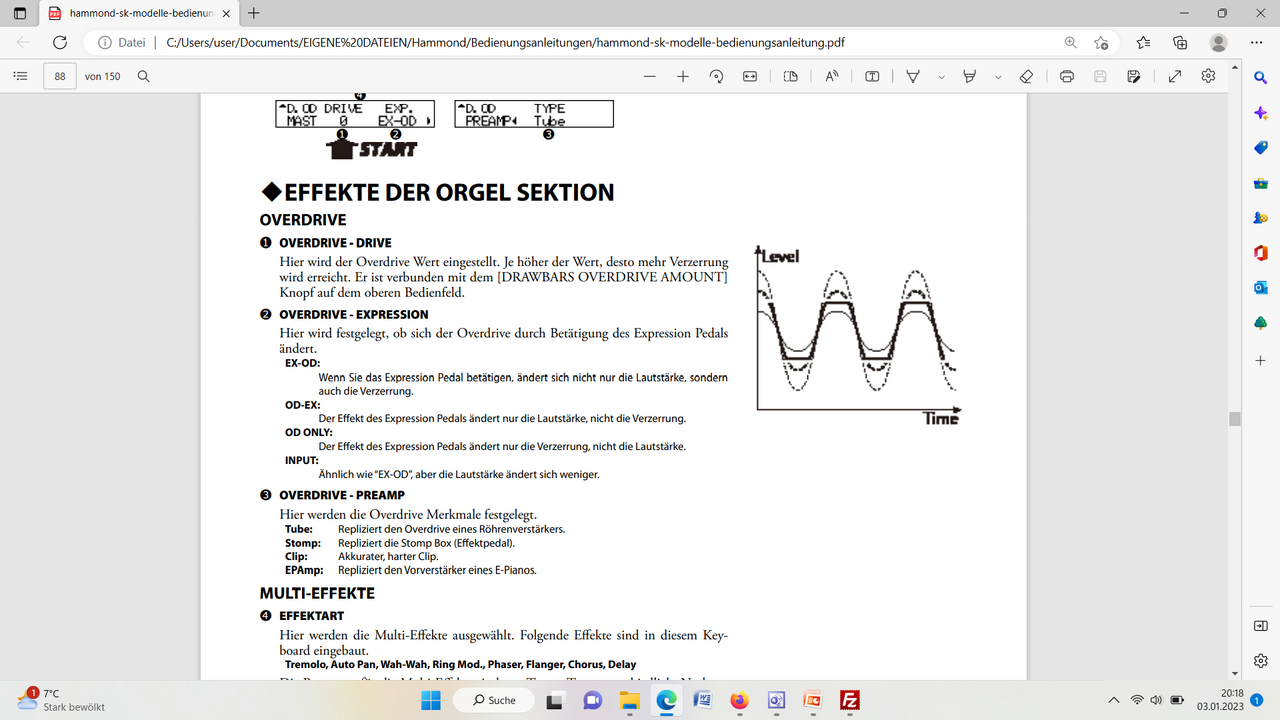Open the address bar zoom indicator
The height and width of the screenshot is (720, 1280).
pyautogui.click(x=1070, y=43)
